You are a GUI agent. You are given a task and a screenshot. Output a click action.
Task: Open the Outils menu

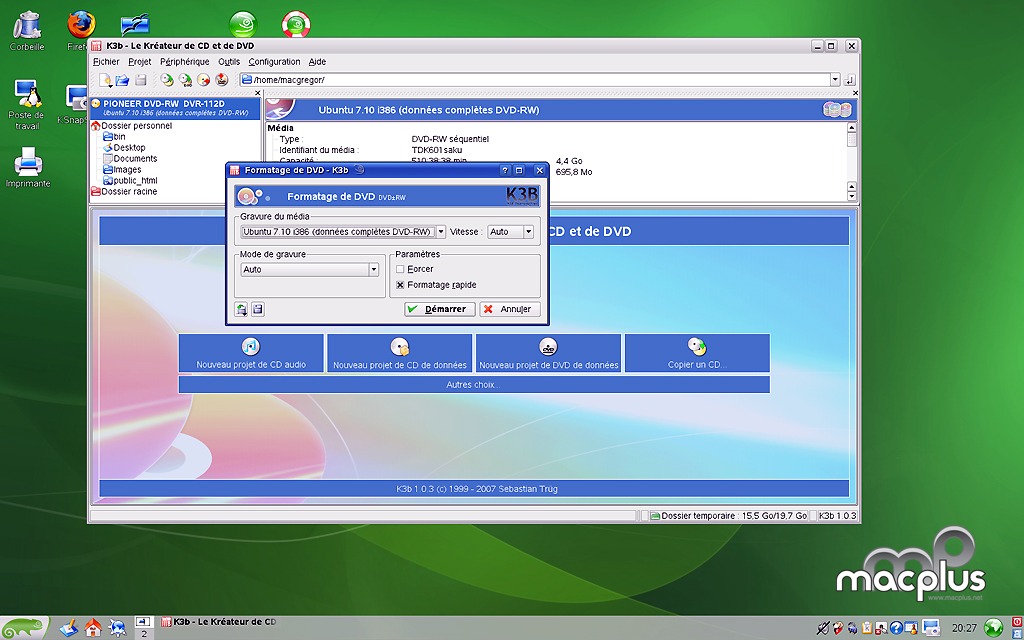[x=229, y=62]
